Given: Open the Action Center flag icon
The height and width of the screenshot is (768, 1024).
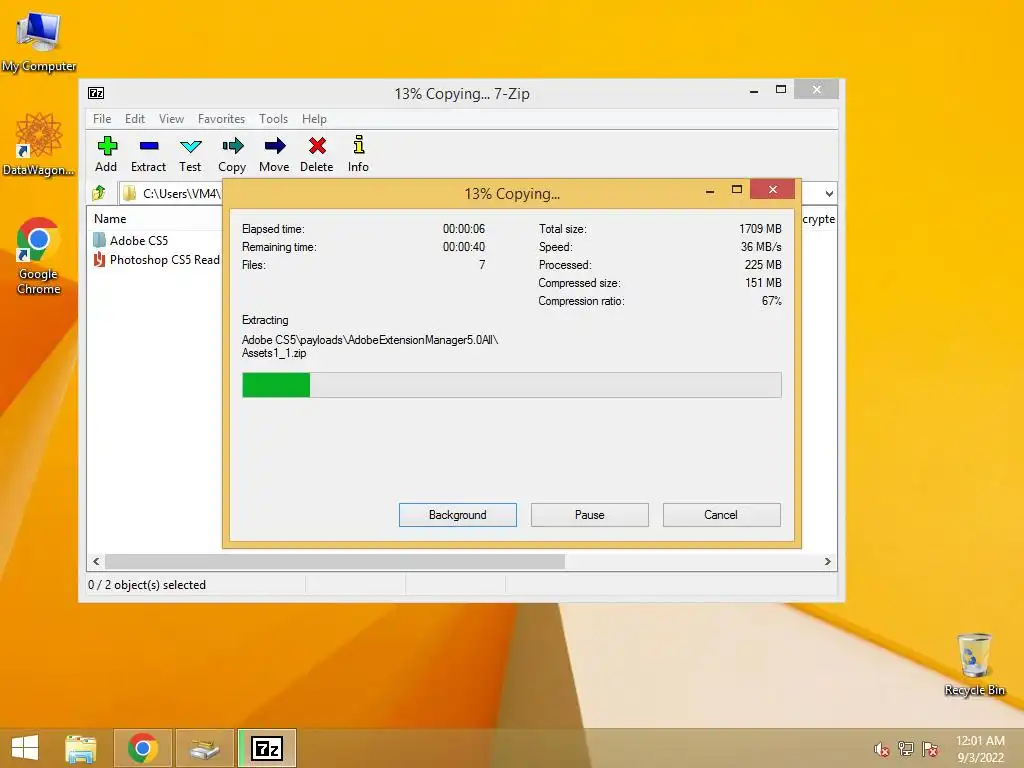Looking at the screenshot, I should [x=930, y=748].
